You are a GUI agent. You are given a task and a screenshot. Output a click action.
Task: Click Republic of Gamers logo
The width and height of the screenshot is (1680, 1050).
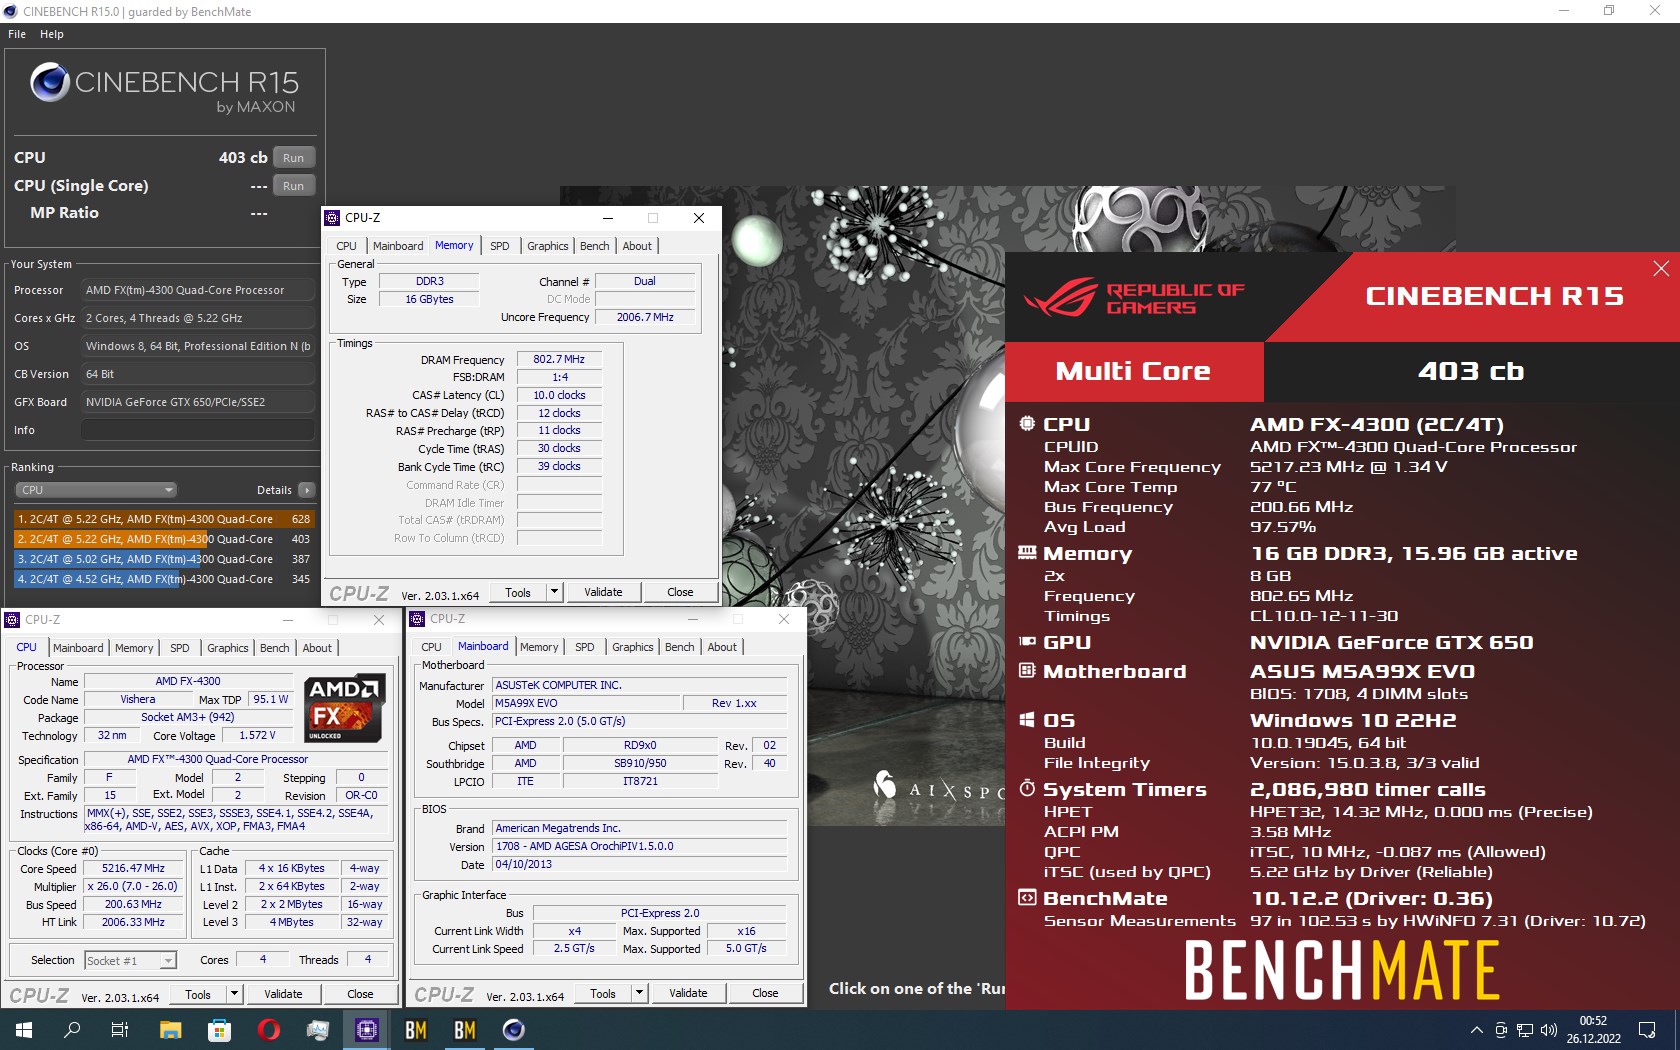pos(1134,297)
